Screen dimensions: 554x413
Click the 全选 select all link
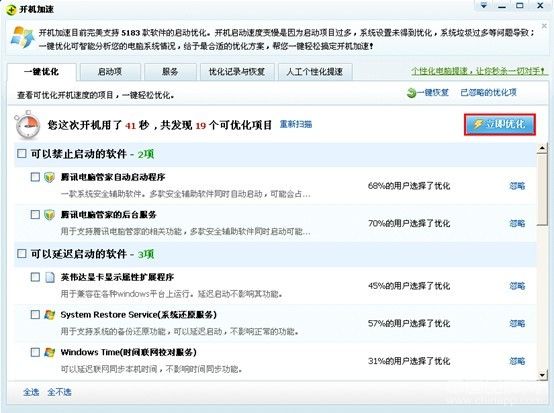(31, 392)
